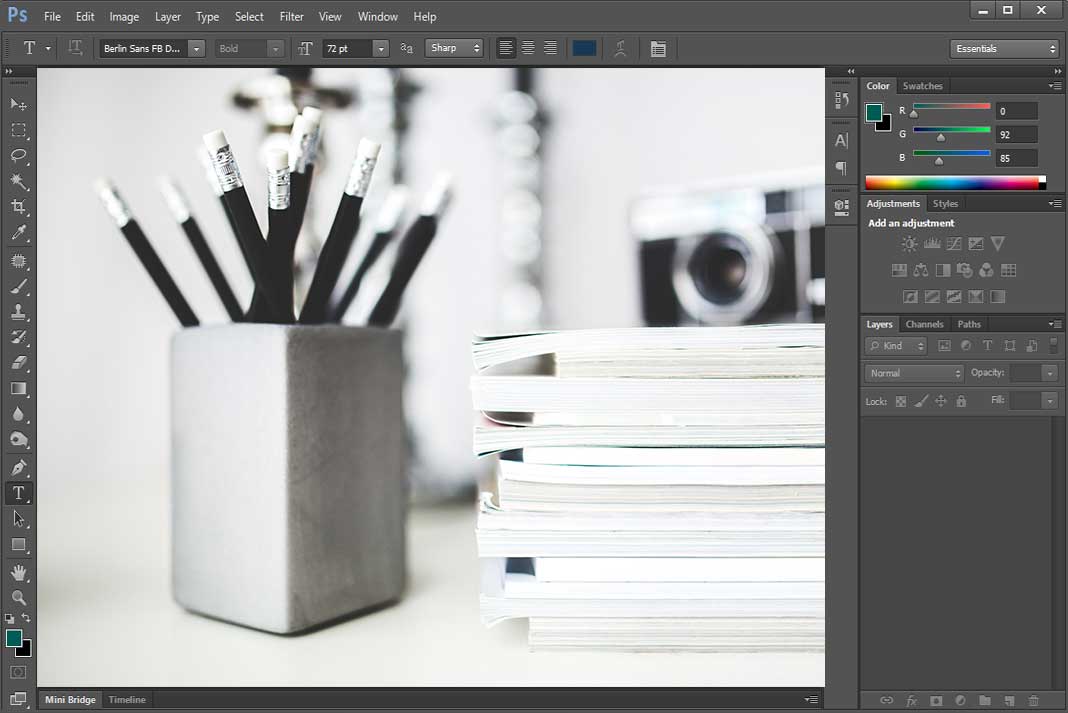This screenshot has height=713, width=1068.
Task: Toggle center text alignment
Action: pyautogui.click(x=527, y=48)
